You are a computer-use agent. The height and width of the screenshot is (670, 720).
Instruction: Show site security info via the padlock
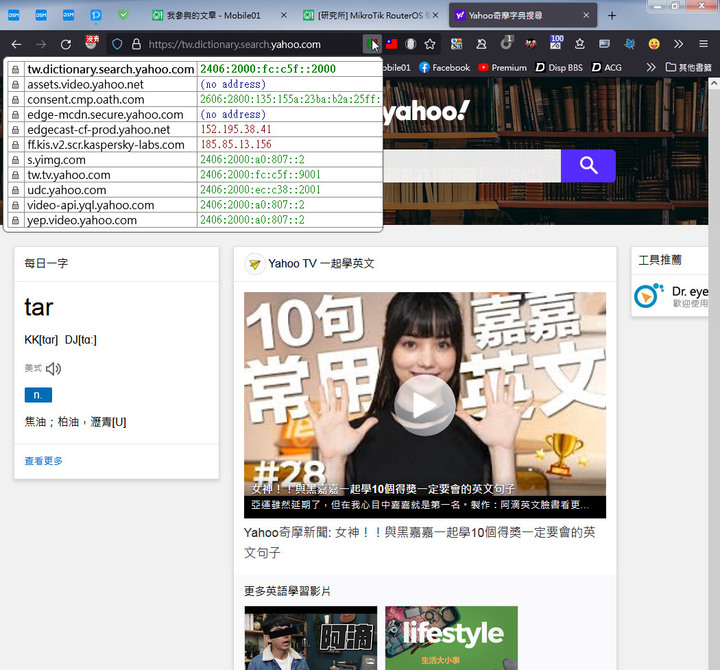point(136,44)
